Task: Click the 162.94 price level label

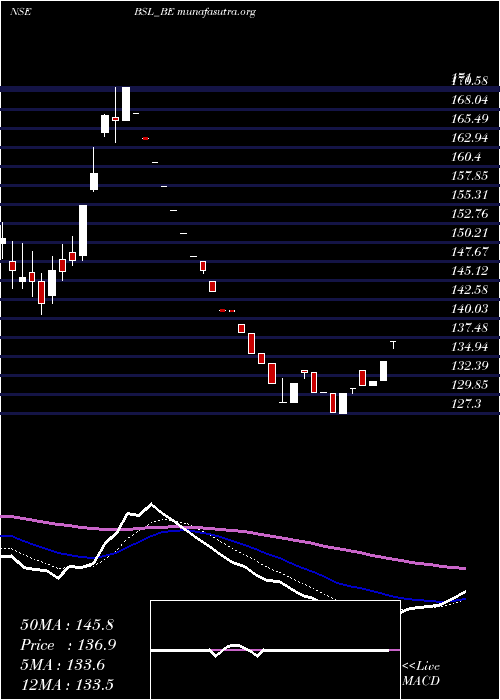Action: pyautogui.click(x=469, y=138)
